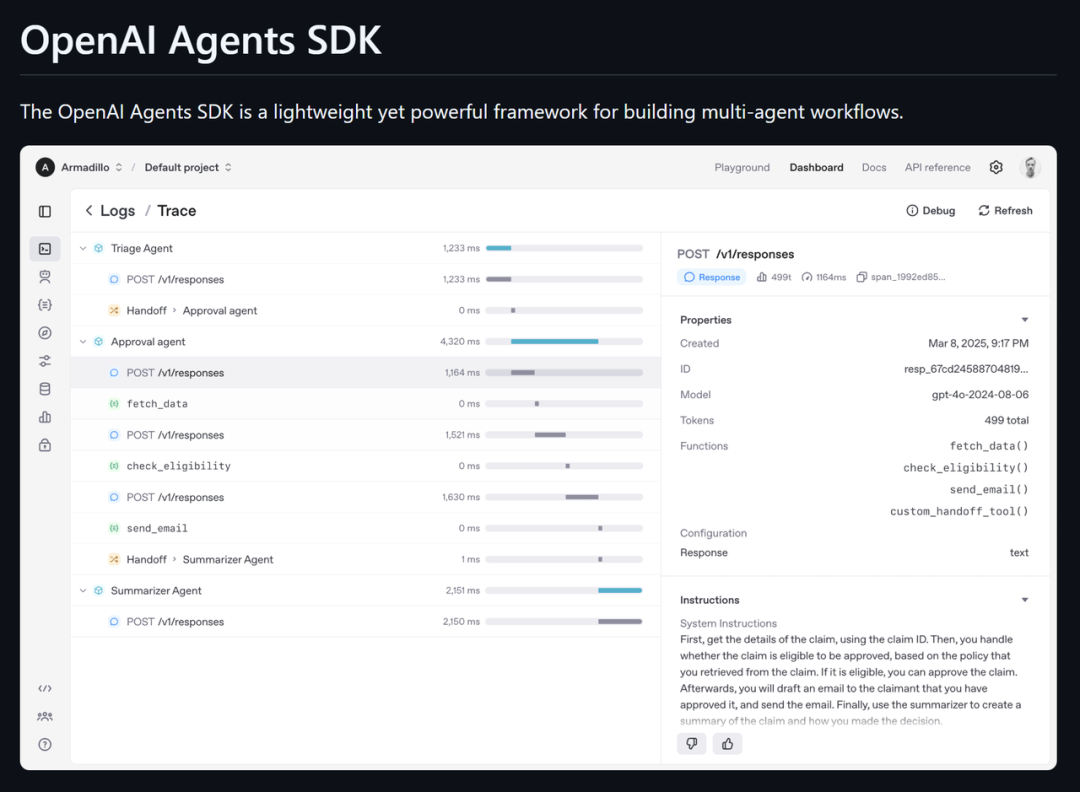Image resolution: width=1080 pixels, height=792 pixels.
Task: Select the check_eligibility span row
Action: [366, 466]
